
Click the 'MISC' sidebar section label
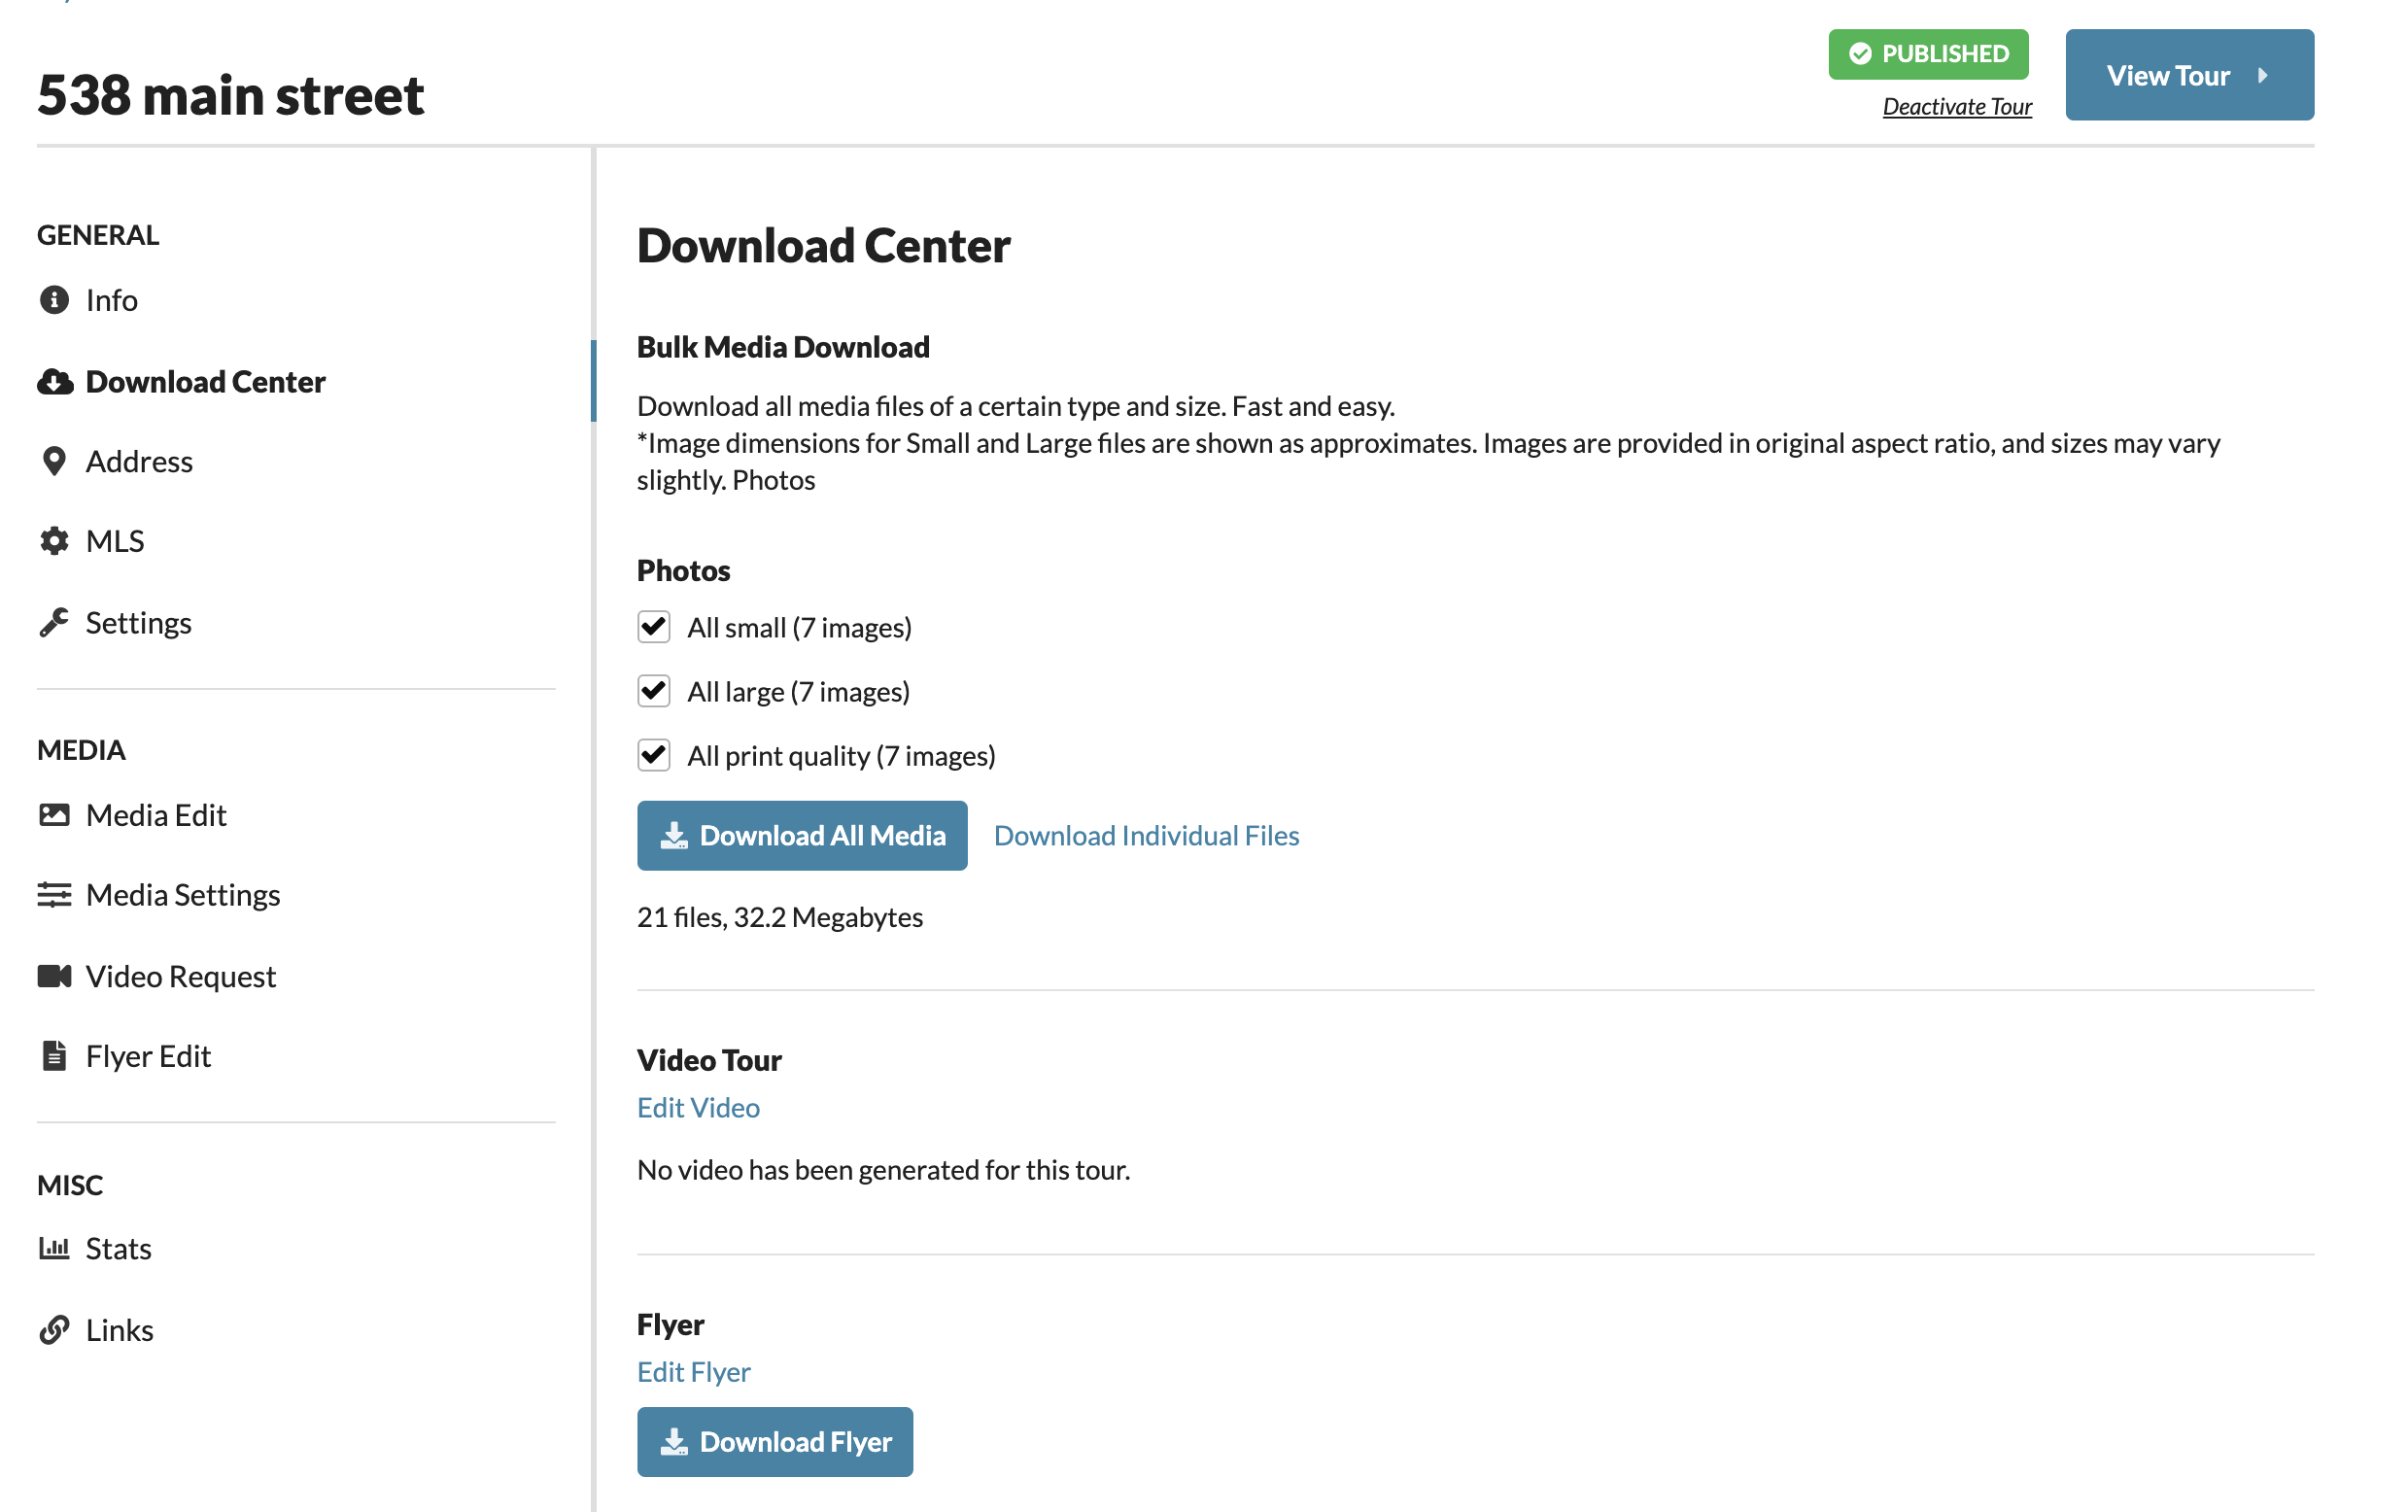click(70, 1185)
